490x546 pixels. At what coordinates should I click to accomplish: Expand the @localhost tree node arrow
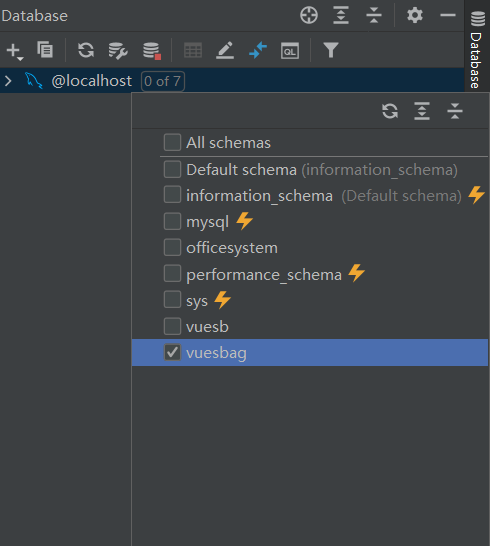click(8, 81)
